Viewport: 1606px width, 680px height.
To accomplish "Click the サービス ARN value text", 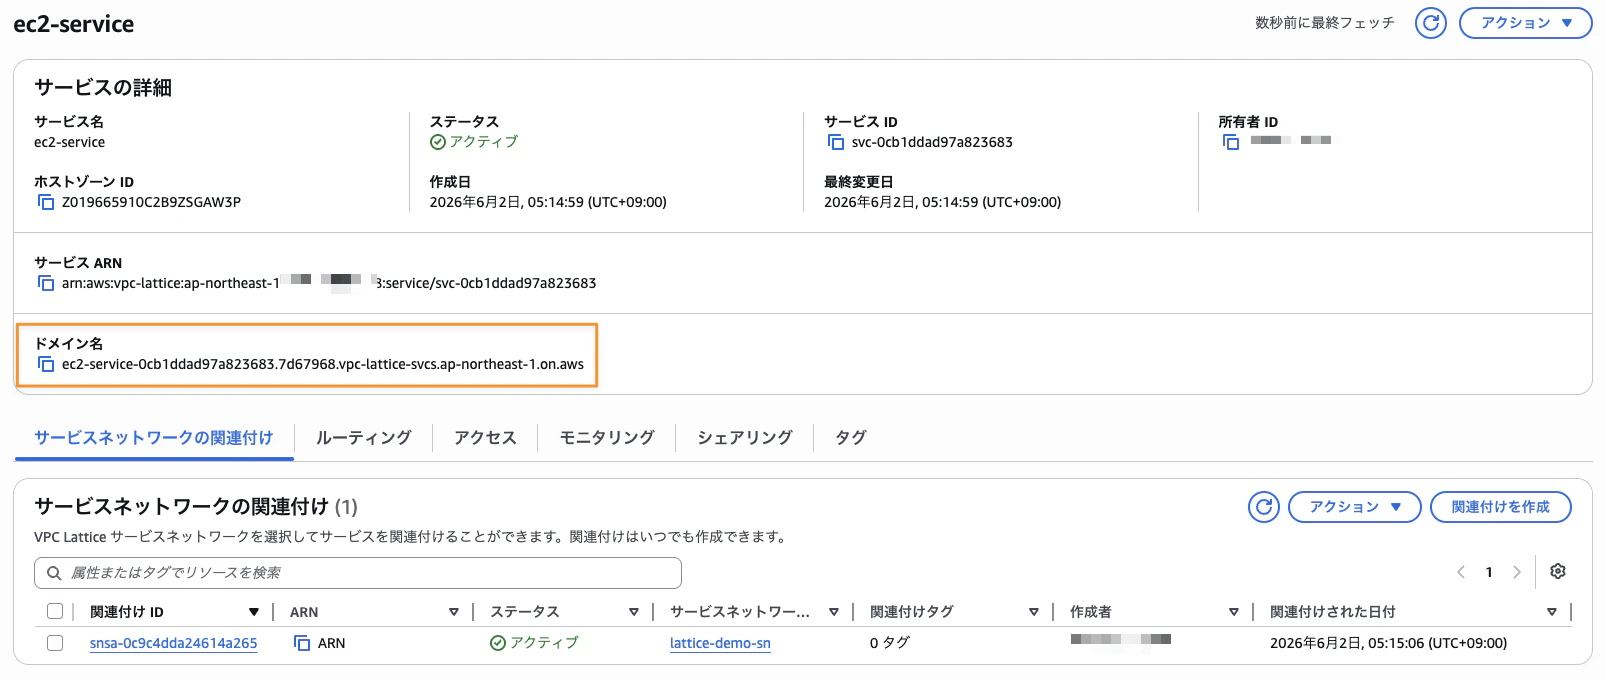I will click(329, 283).
